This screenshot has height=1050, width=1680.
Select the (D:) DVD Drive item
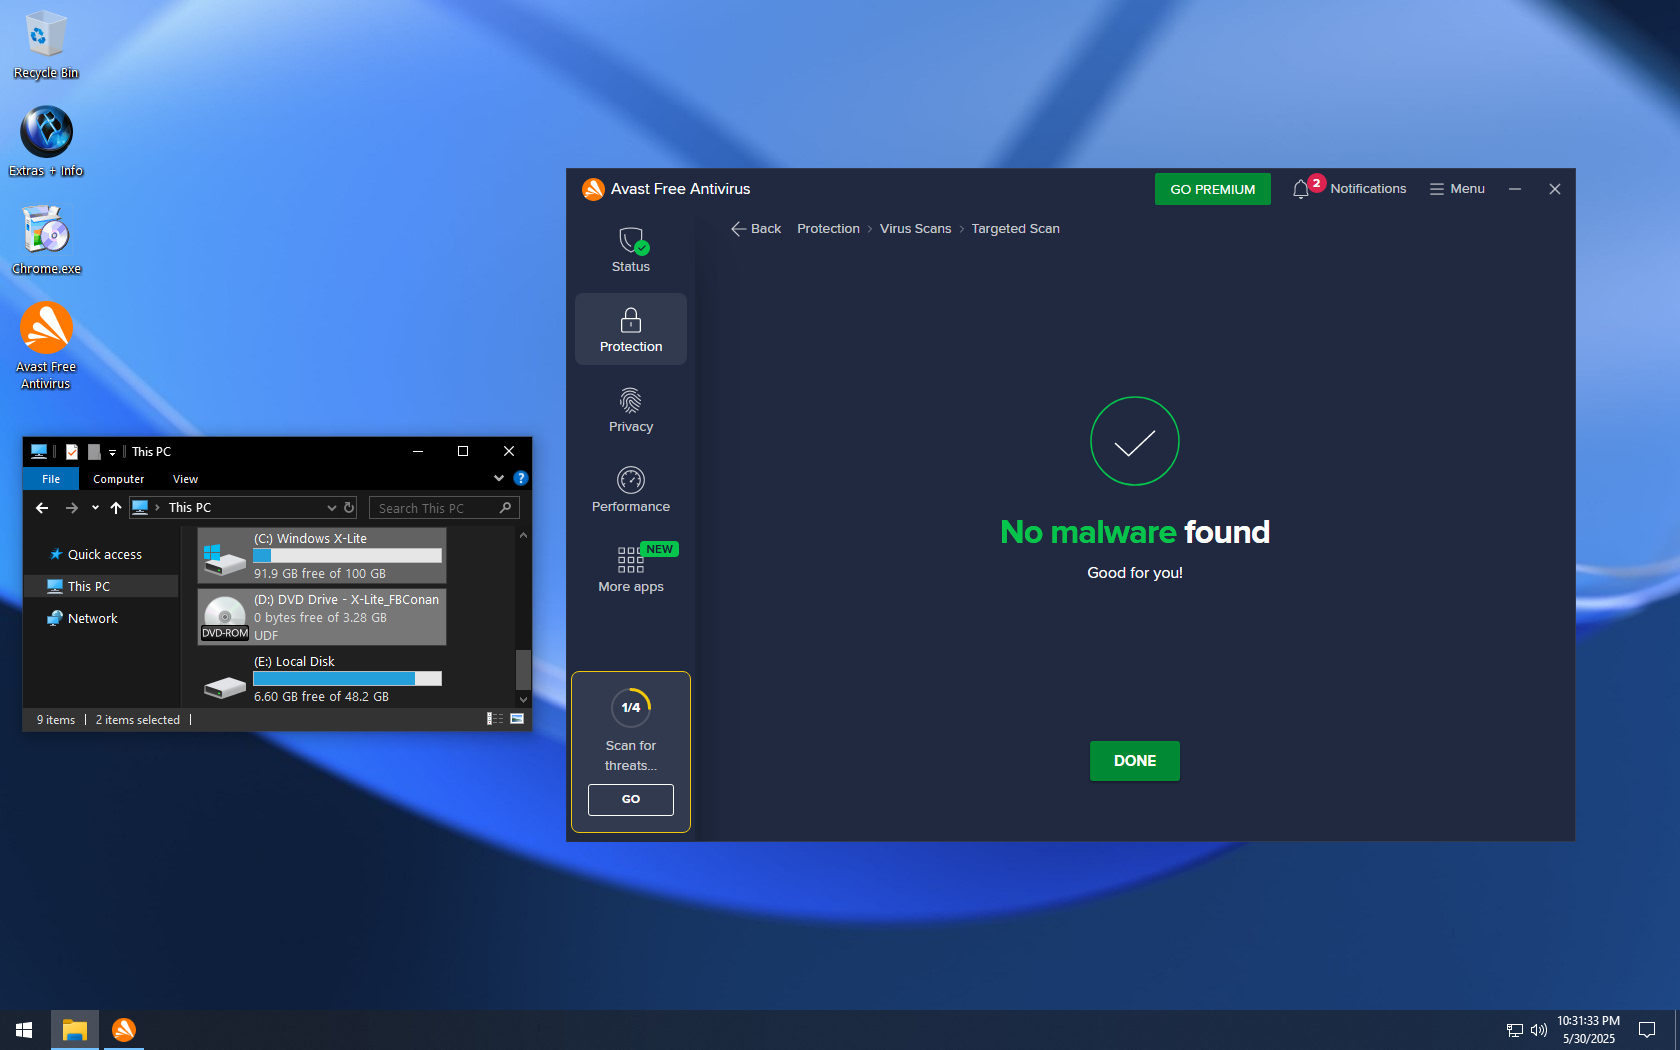322,617
